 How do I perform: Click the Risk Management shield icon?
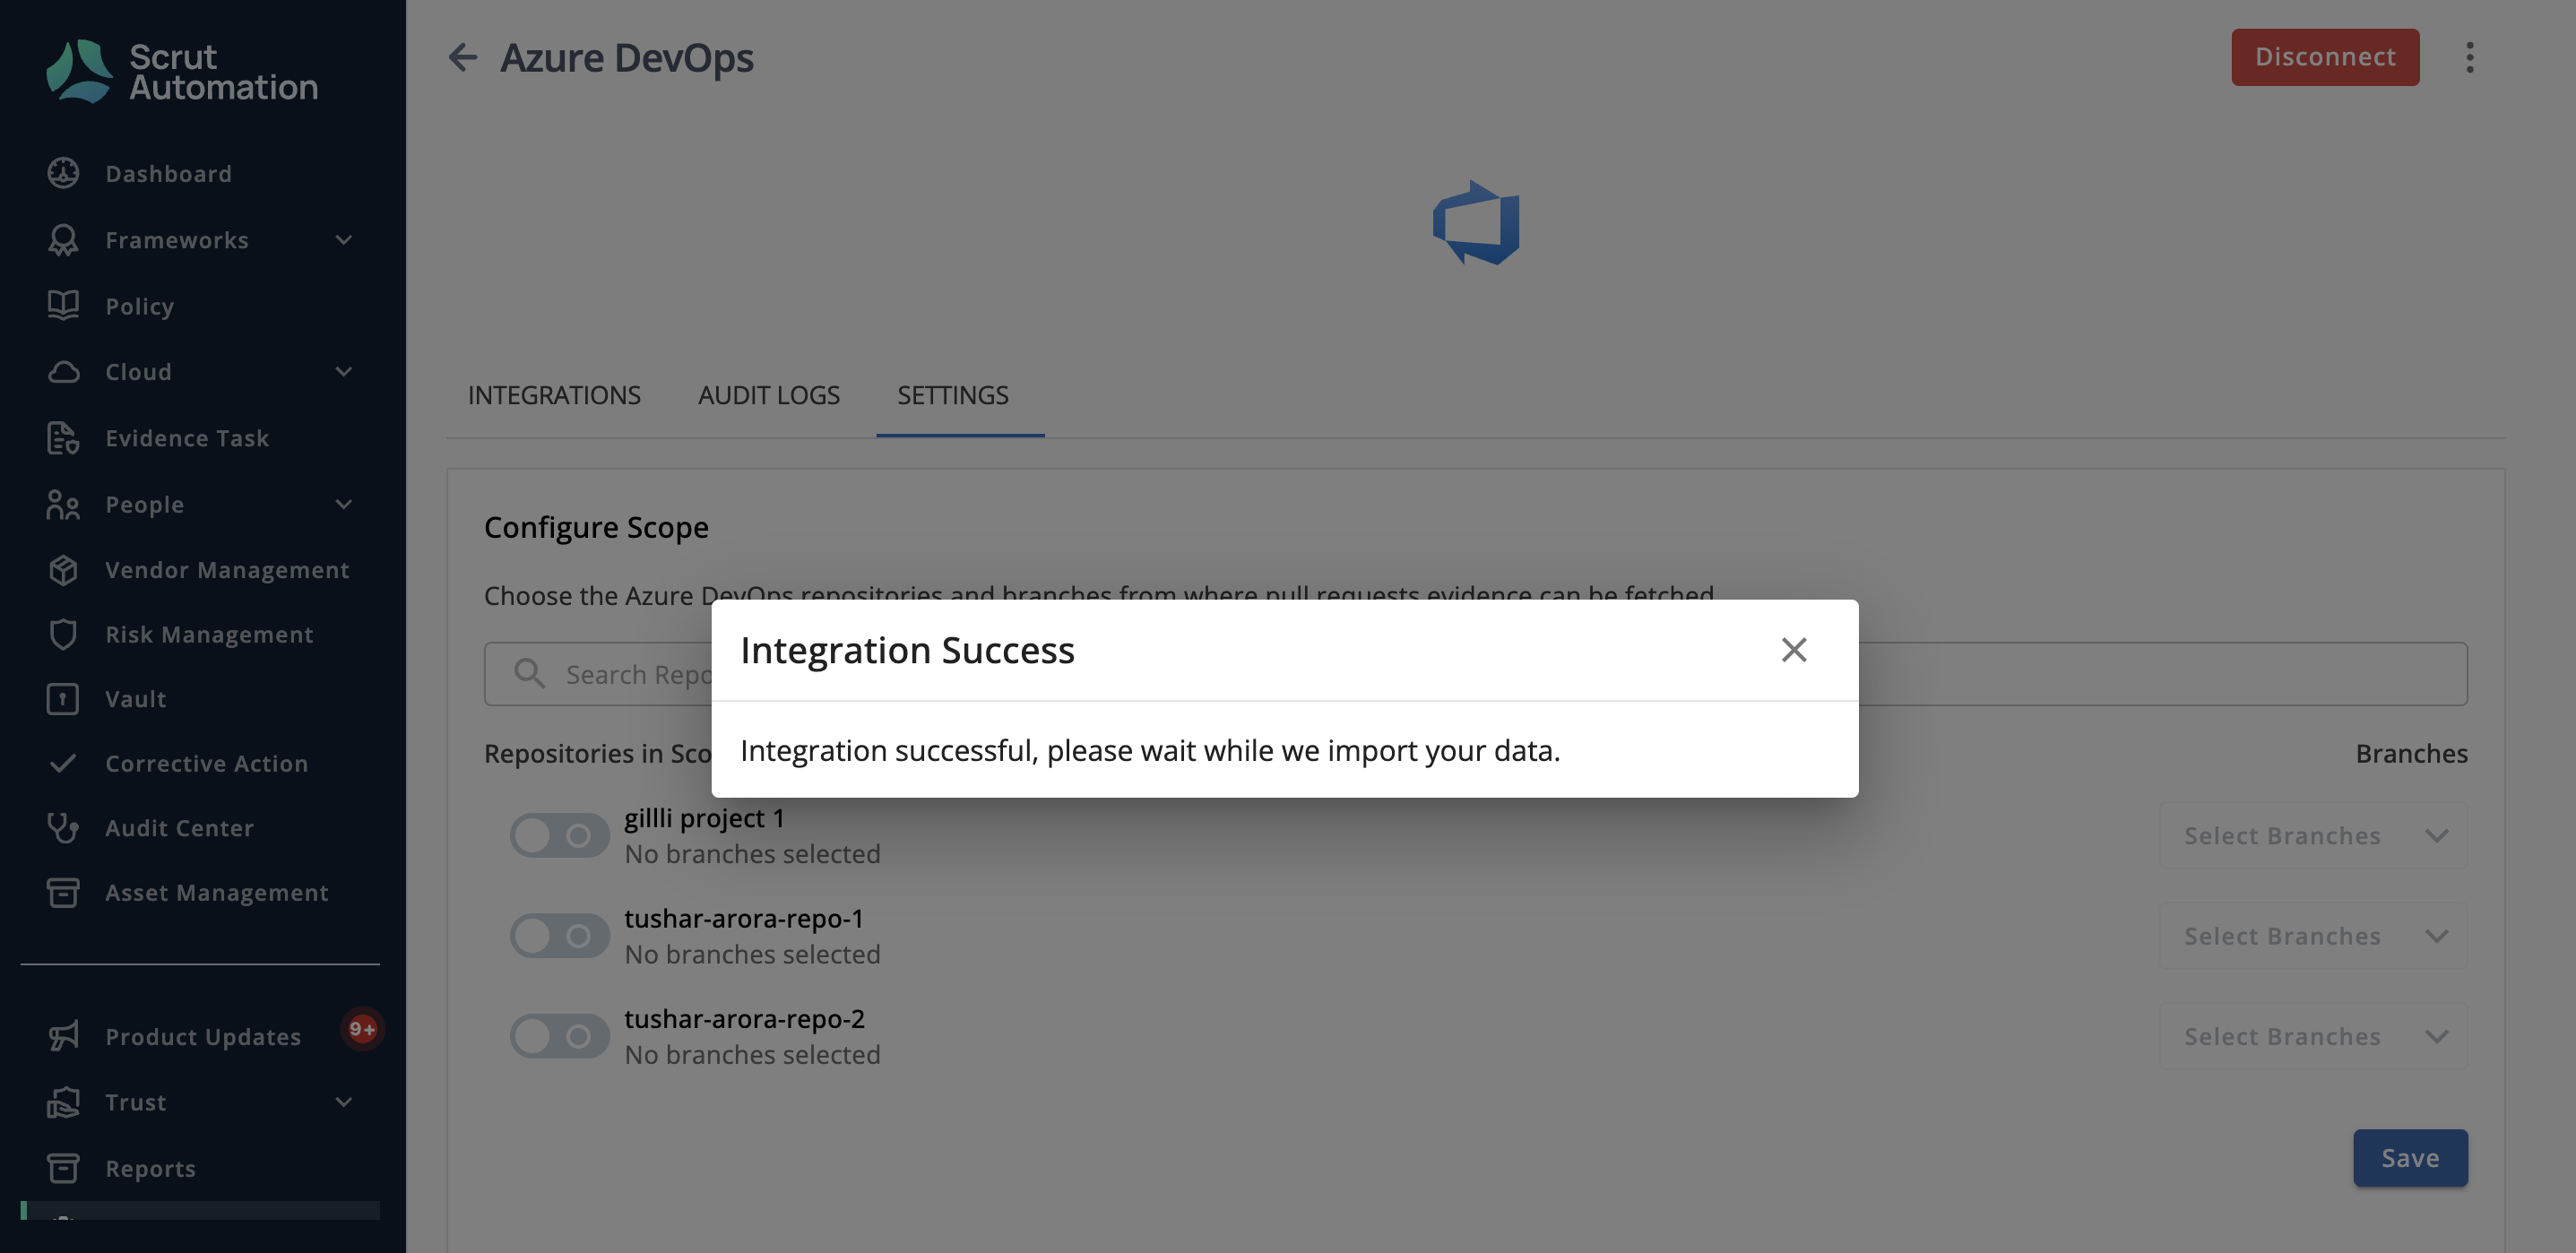coord(63,634)
